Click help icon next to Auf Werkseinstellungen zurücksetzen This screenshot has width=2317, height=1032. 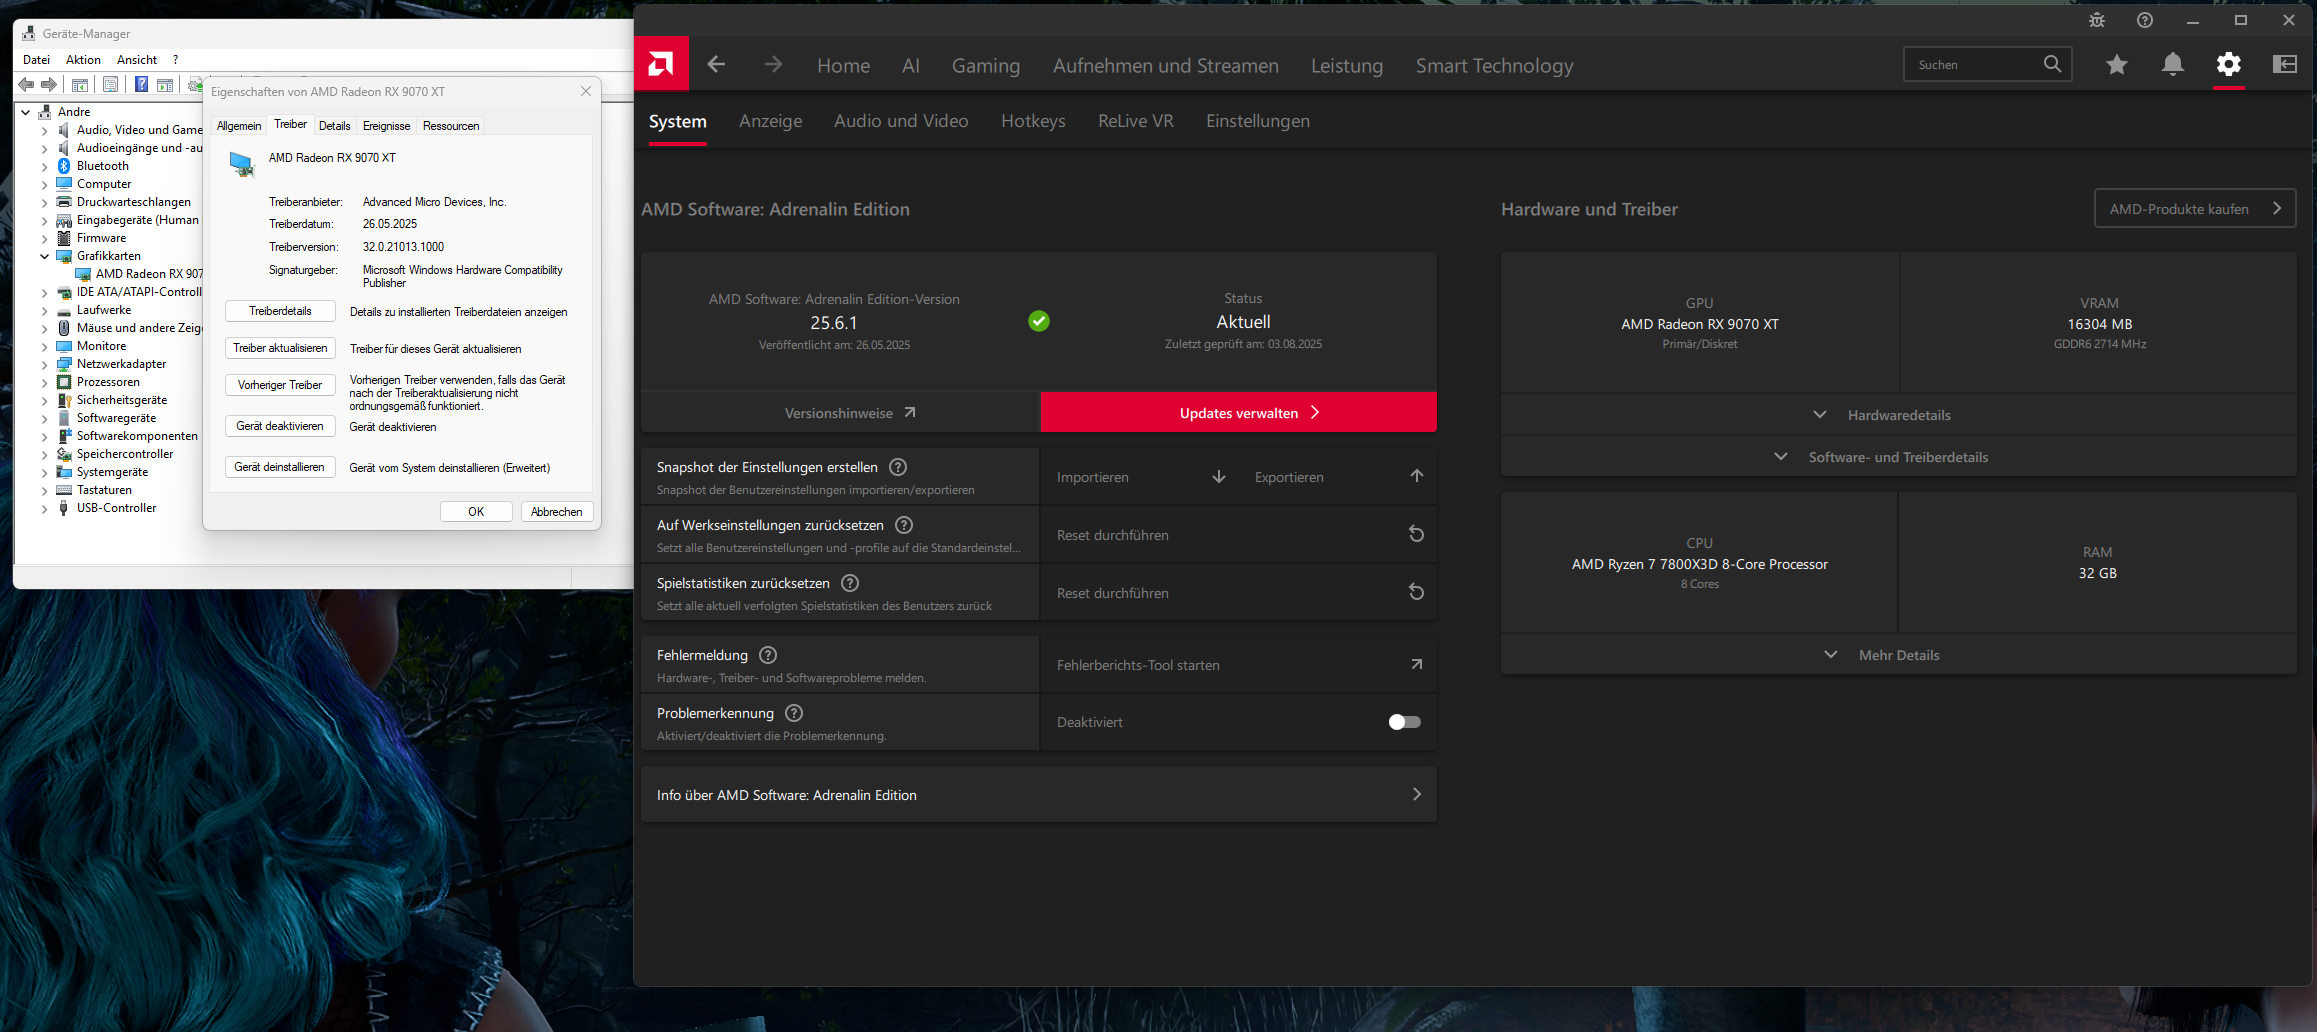point(904,525)
